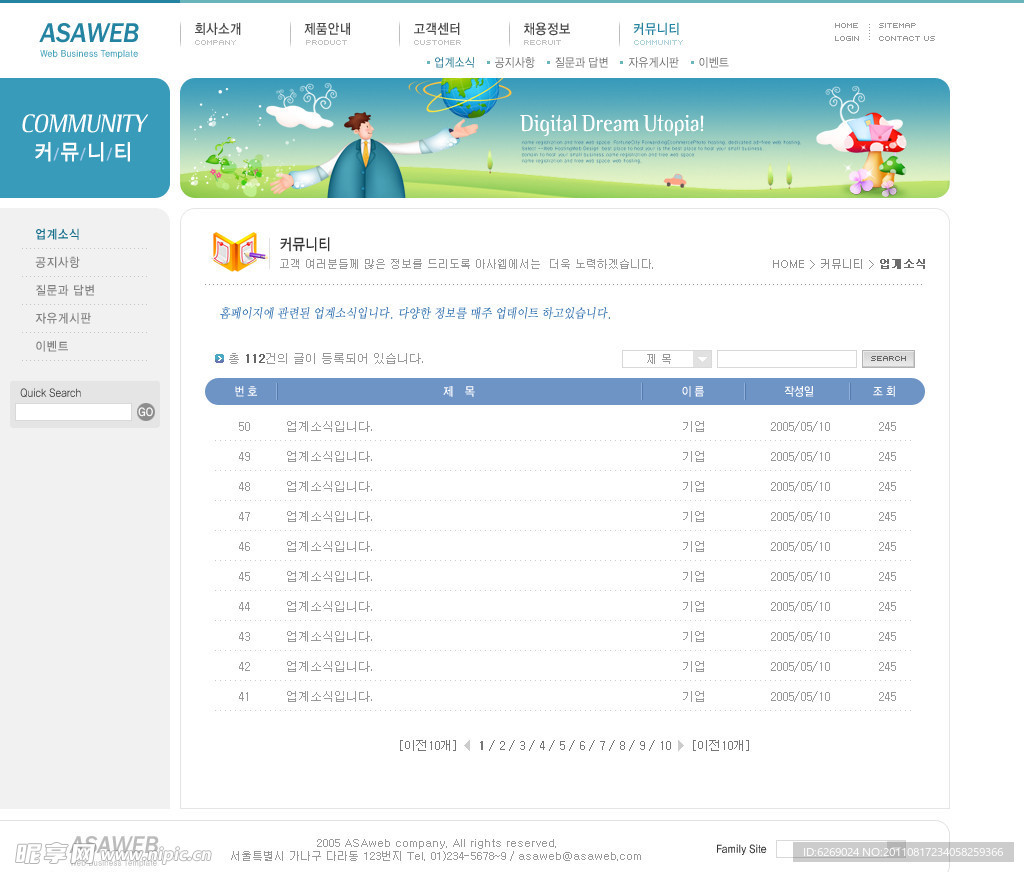
Task: Open the 제품안내 PRODUCT menu
Action: coord(327,34)
